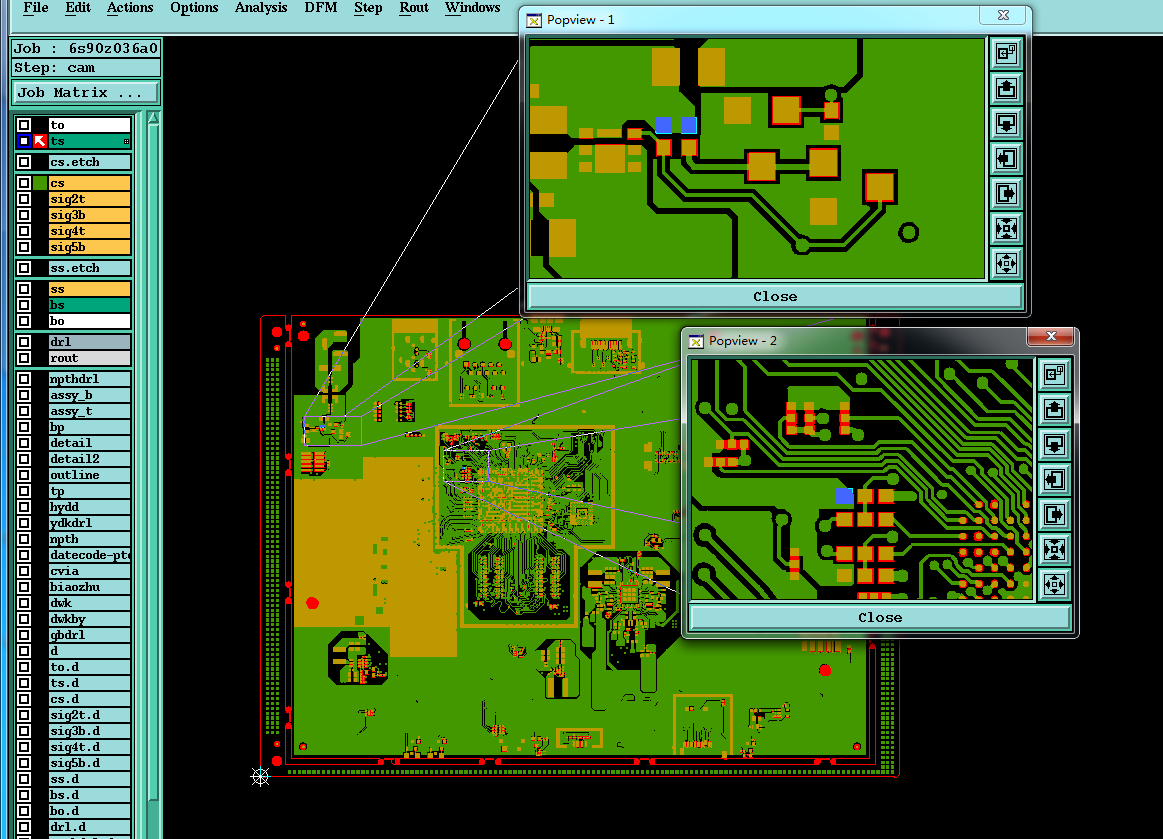Image resolution: width=1163 pixels, height=839 pixels.
Task: Select the bo layer name
Action: (90, 321)
